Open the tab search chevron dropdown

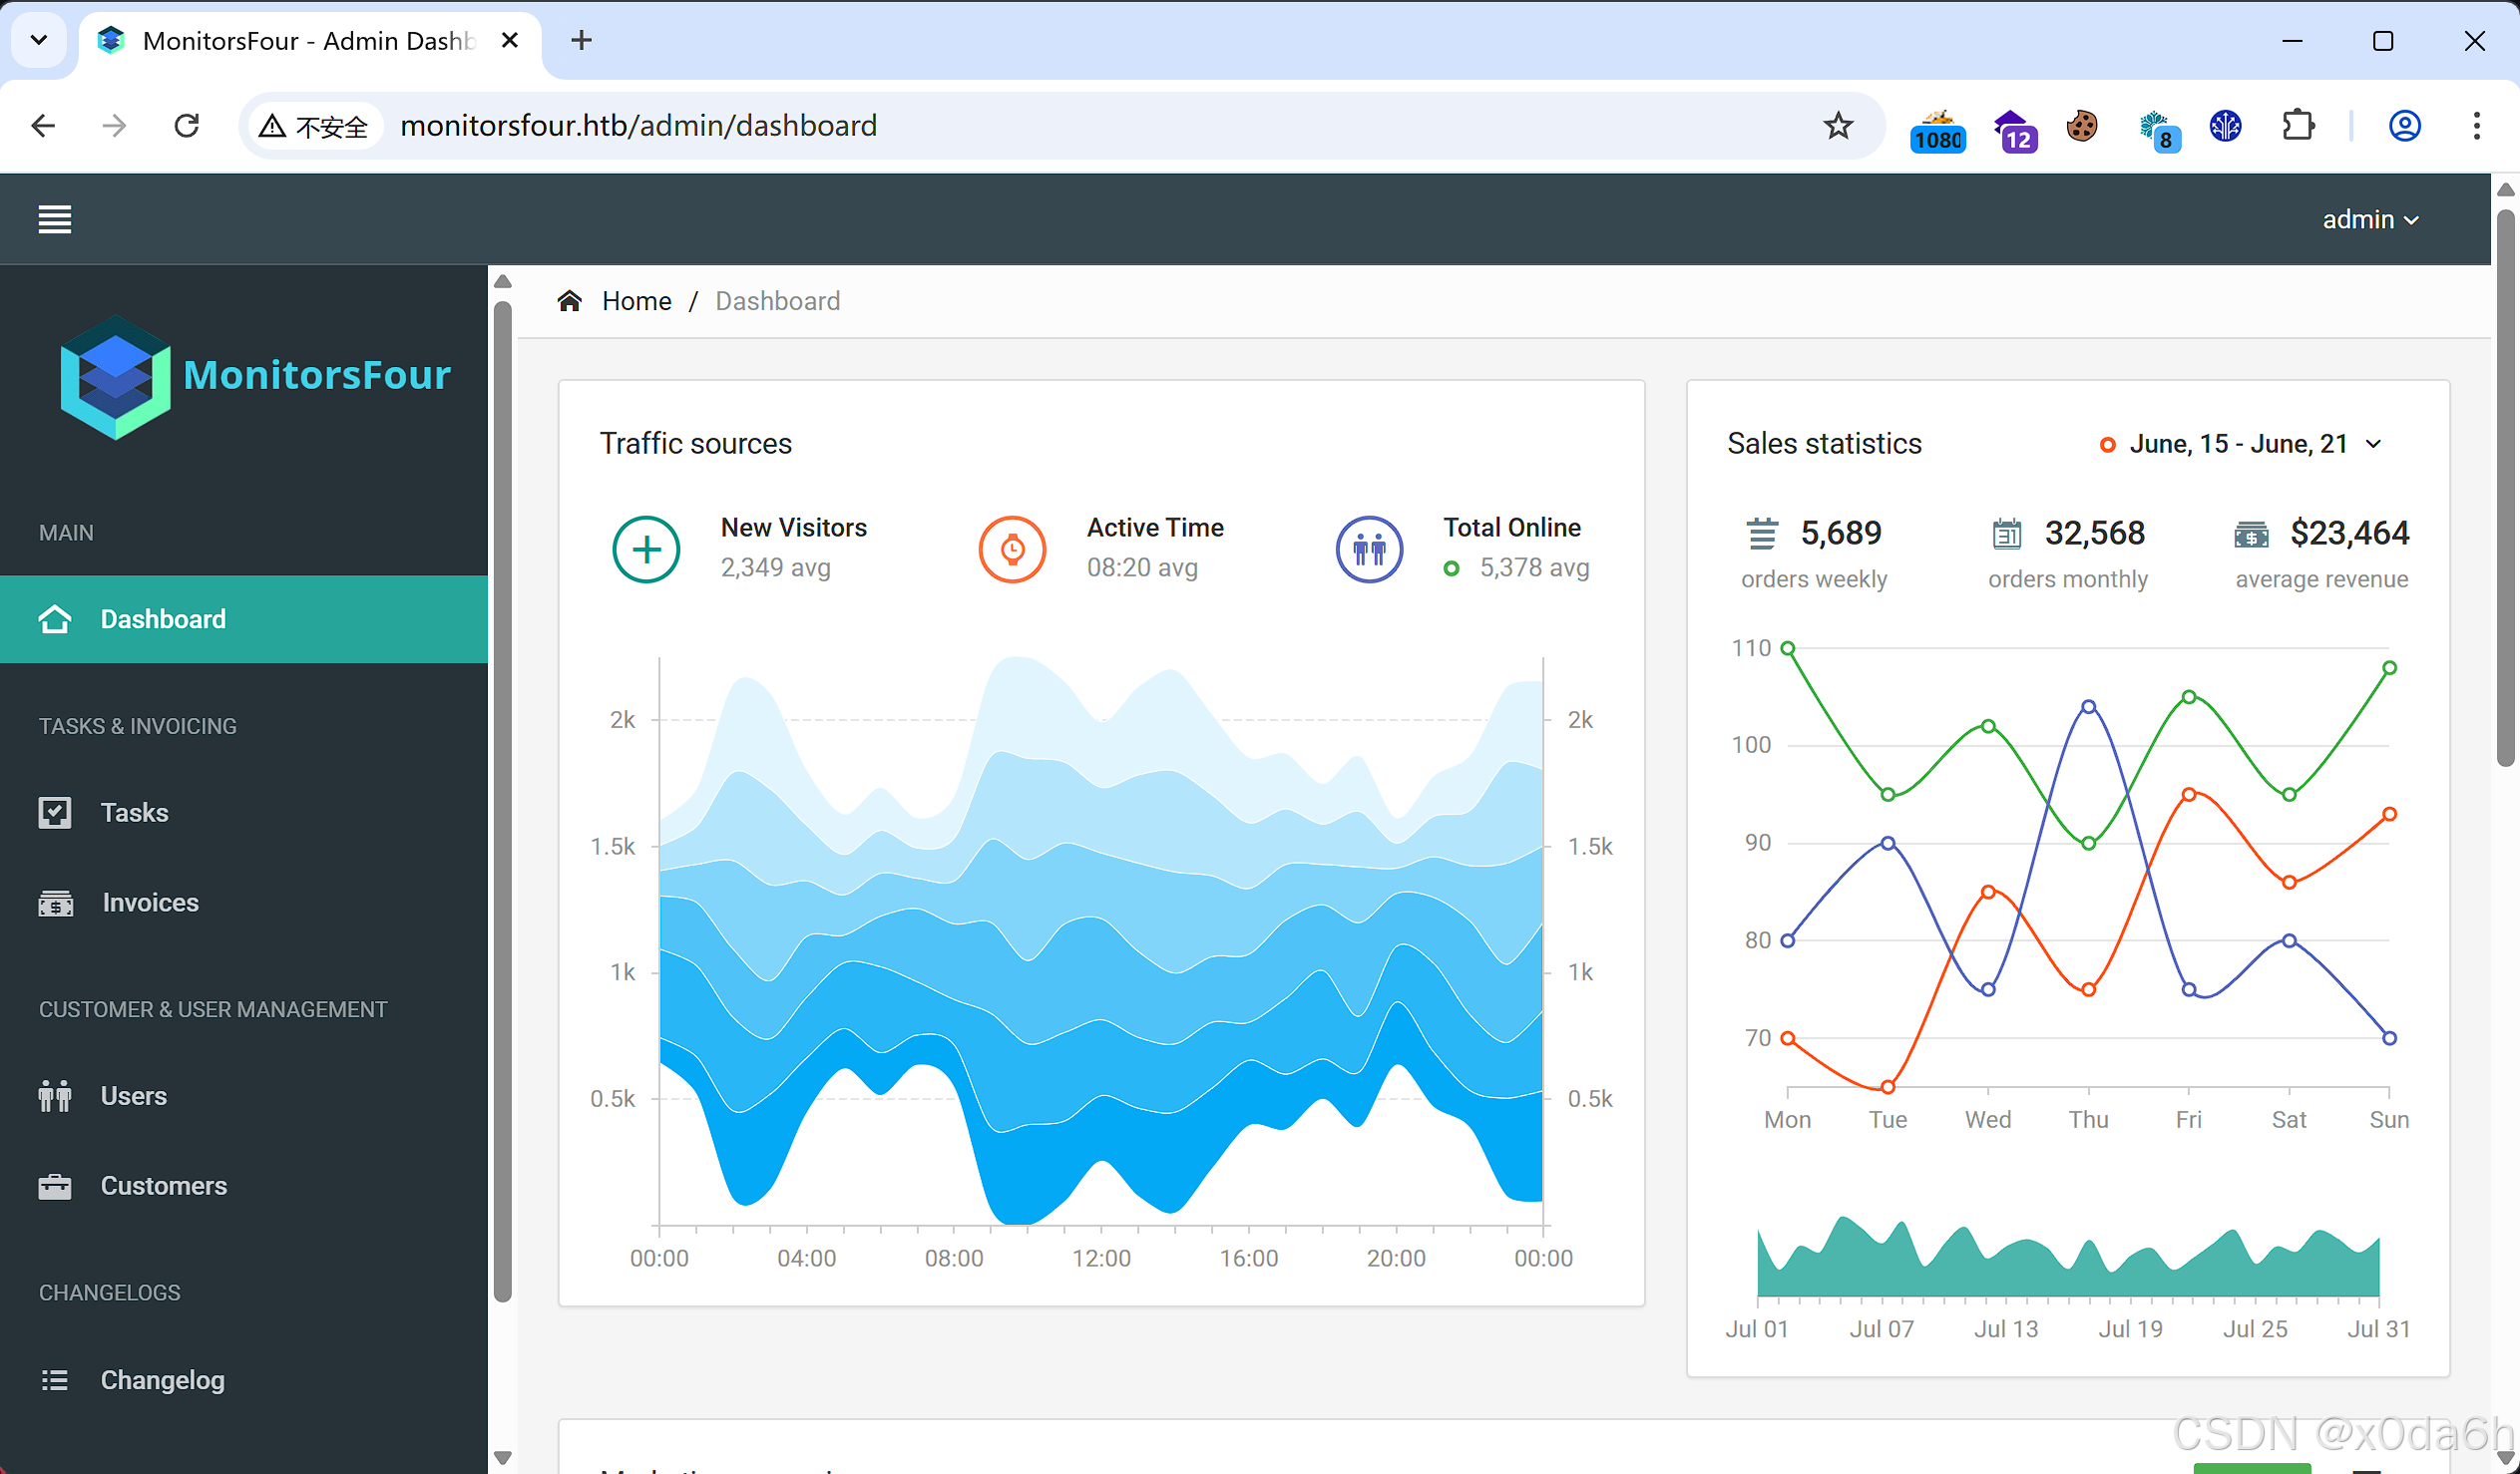click(x=39, y=40)
